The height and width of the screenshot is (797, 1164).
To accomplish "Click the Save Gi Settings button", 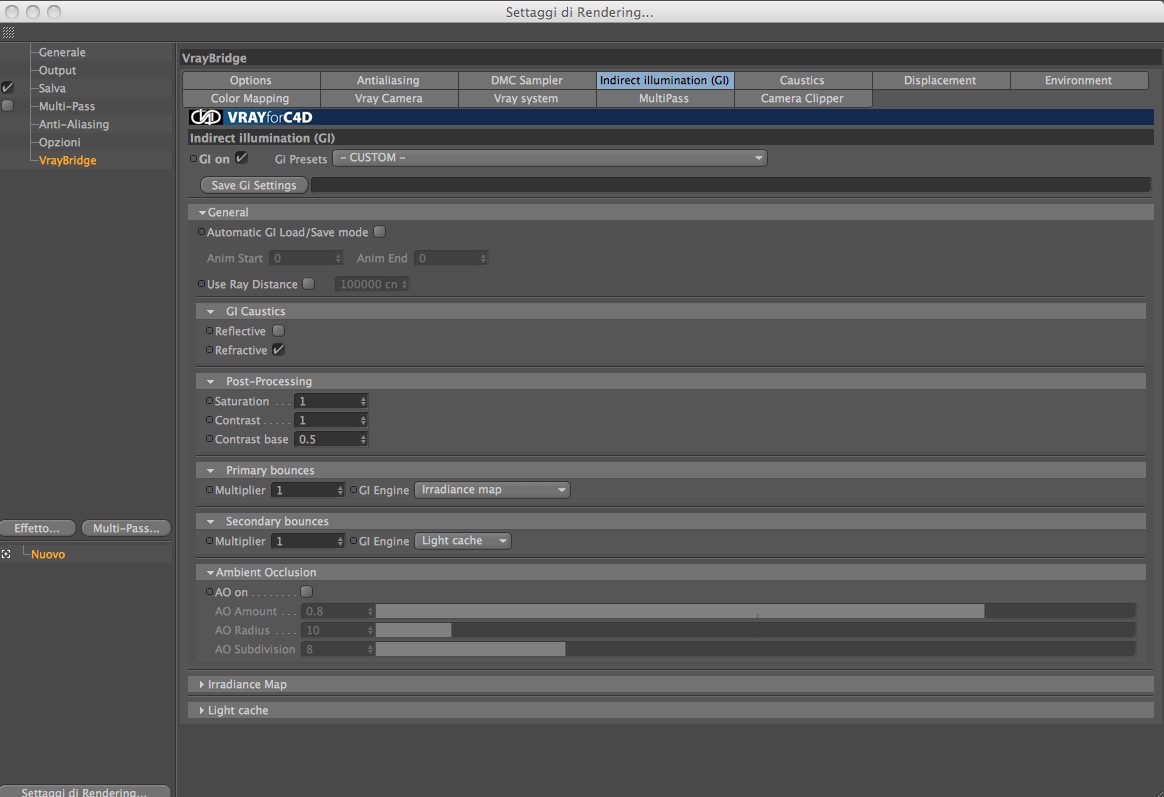I will click(254, 186).
